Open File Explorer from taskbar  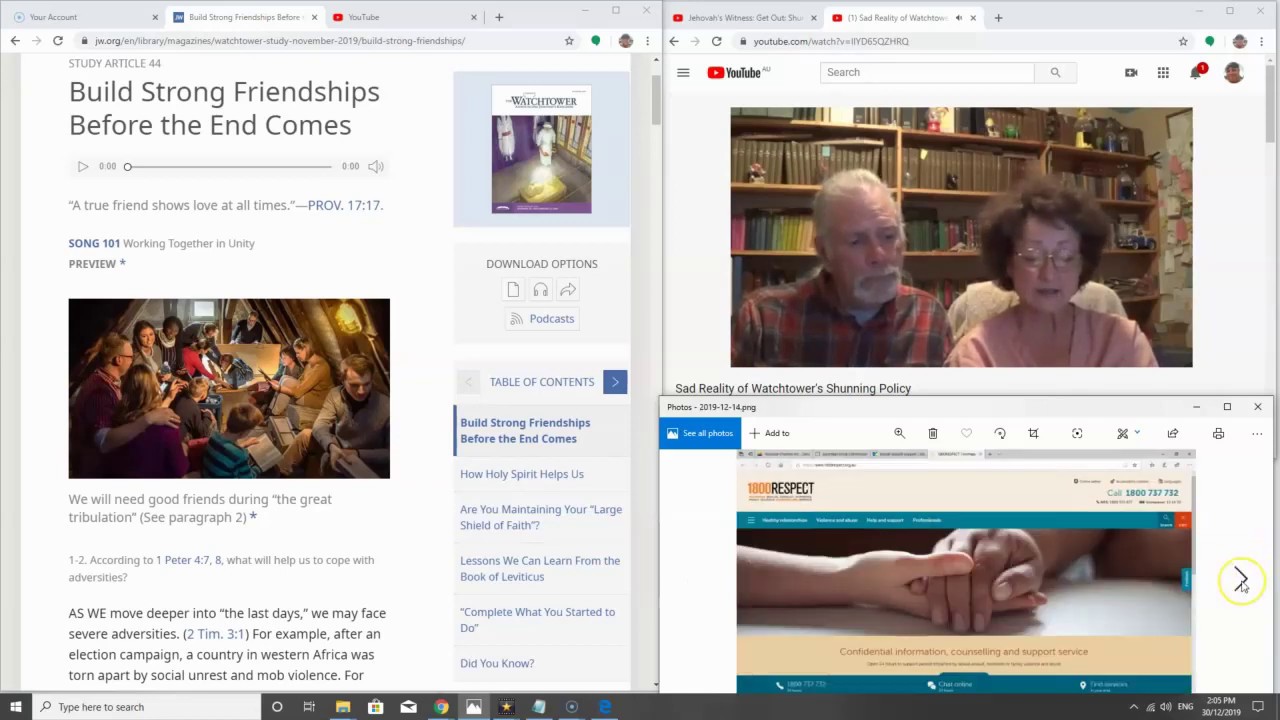click(x=342, y=707)
